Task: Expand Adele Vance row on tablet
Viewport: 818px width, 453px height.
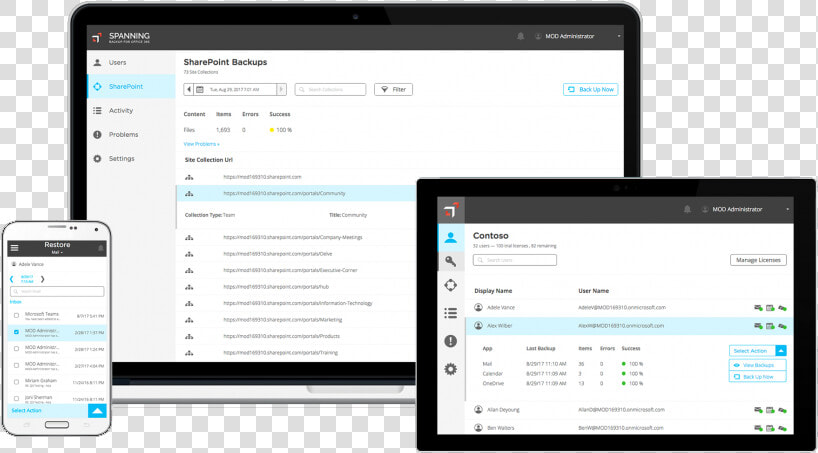Action: pos(629,308)
